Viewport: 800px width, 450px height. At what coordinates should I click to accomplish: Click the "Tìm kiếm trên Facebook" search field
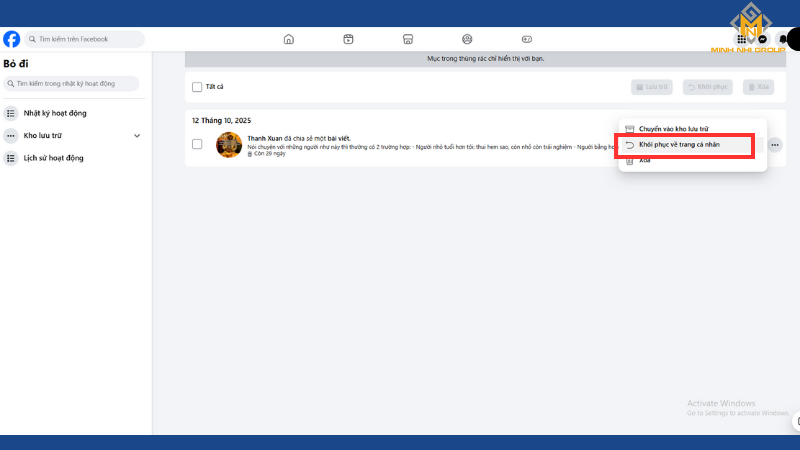point(88,39)
